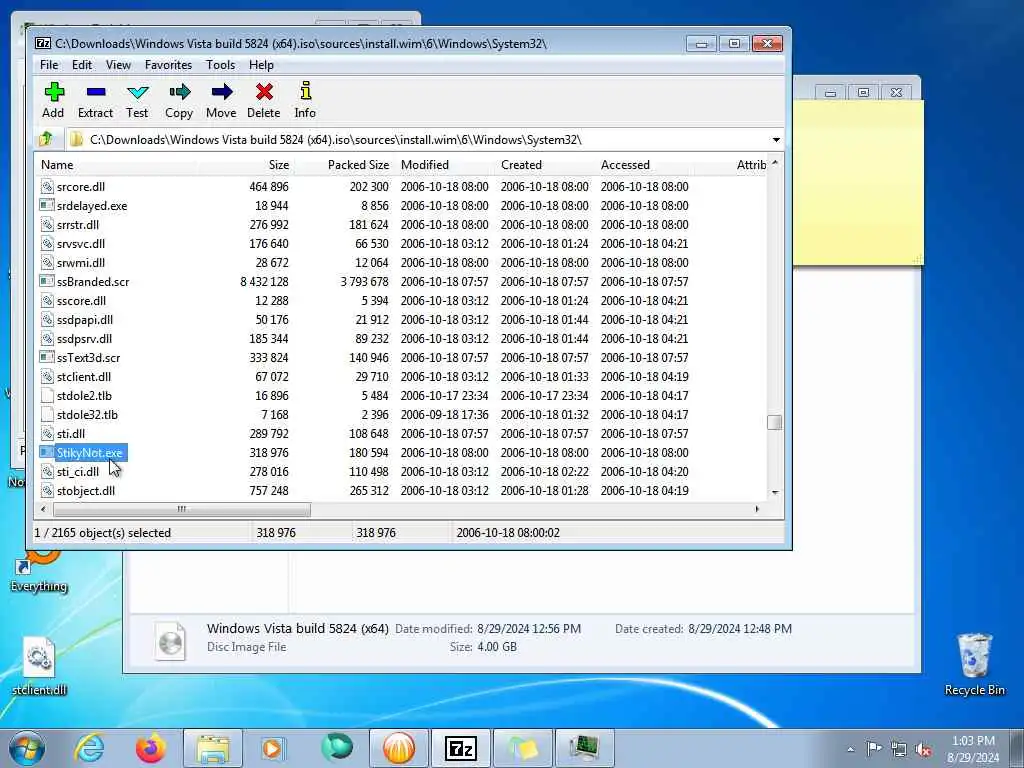Open the stclient.dll desktop icon

(39, 666)
